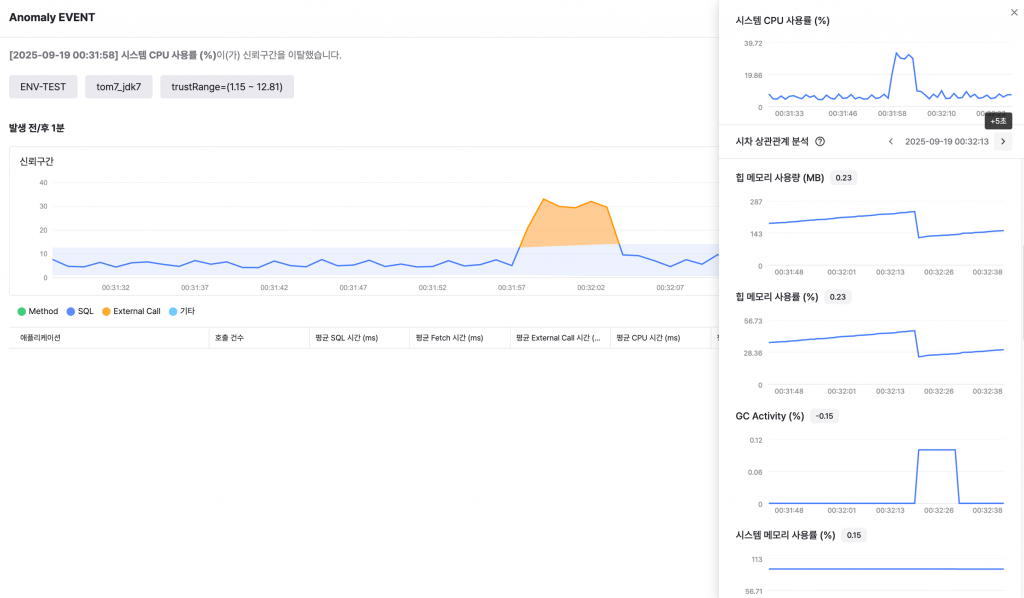Click the 평균 Fetch 시간 (ms) column header

(x=449, y=338)
